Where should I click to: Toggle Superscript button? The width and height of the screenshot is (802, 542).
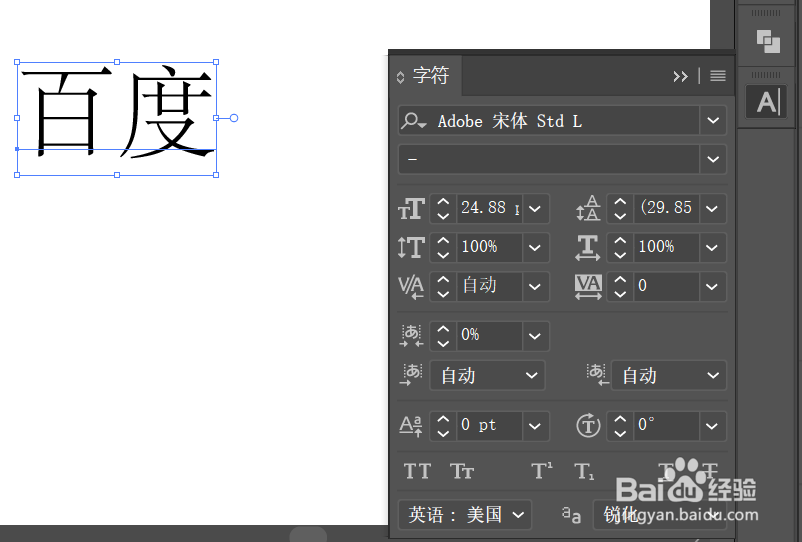pyautogui.click(x=542, y=471)
